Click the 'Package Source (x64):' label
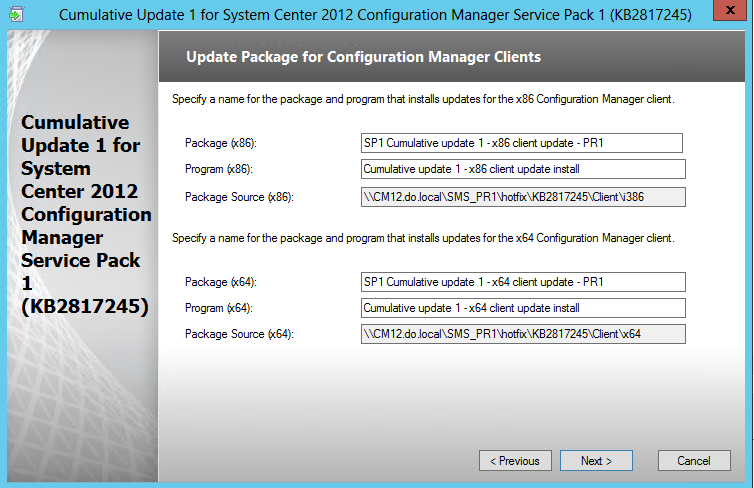Screen dimensions: 754x488 (x=239, y=334)
